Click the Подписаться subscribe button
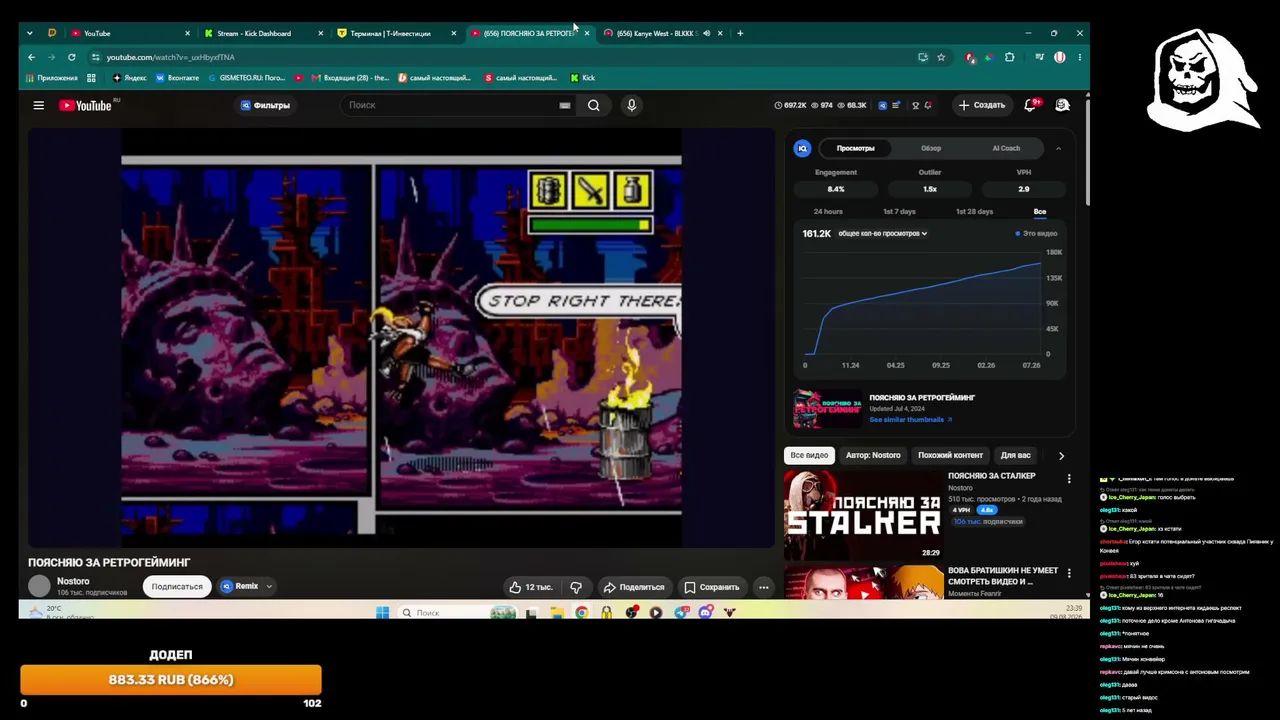This screenshot has height=720, width=1280. pos(177,587)
